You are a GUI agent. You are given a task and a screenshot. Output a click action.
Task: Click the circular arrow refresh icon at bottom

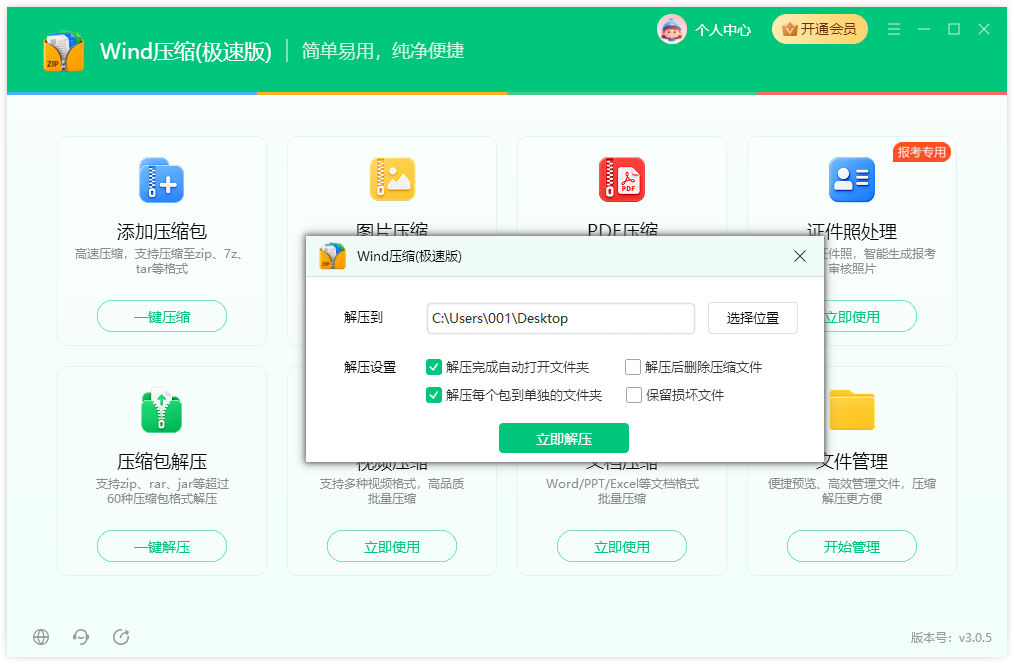click(121, 637)
